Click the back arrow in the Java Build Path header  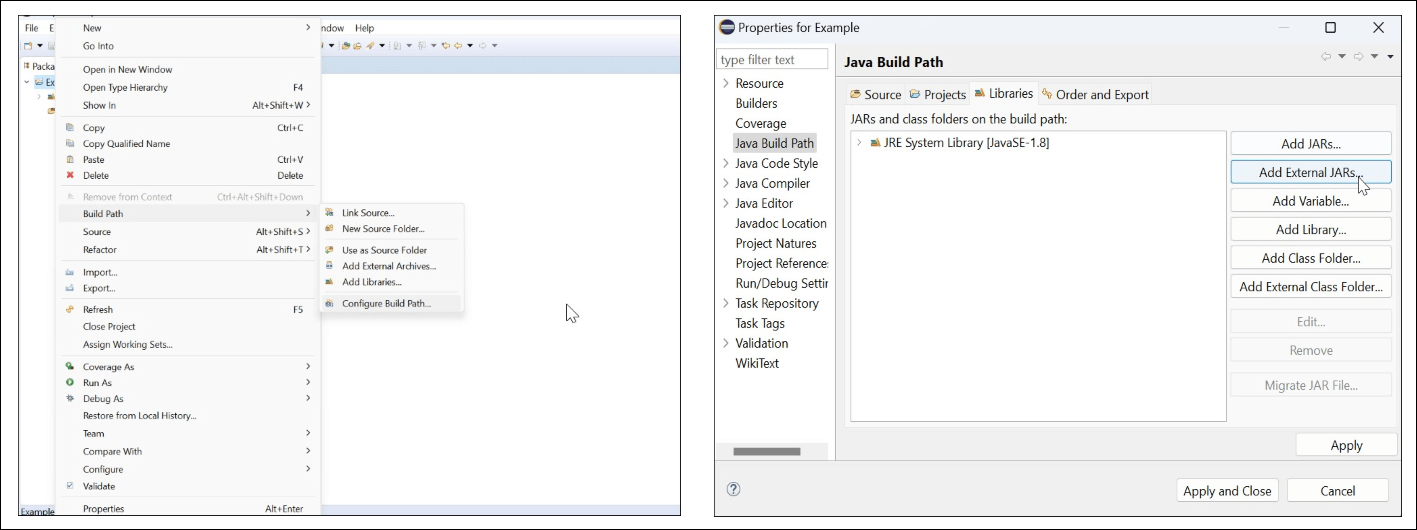1326,57
